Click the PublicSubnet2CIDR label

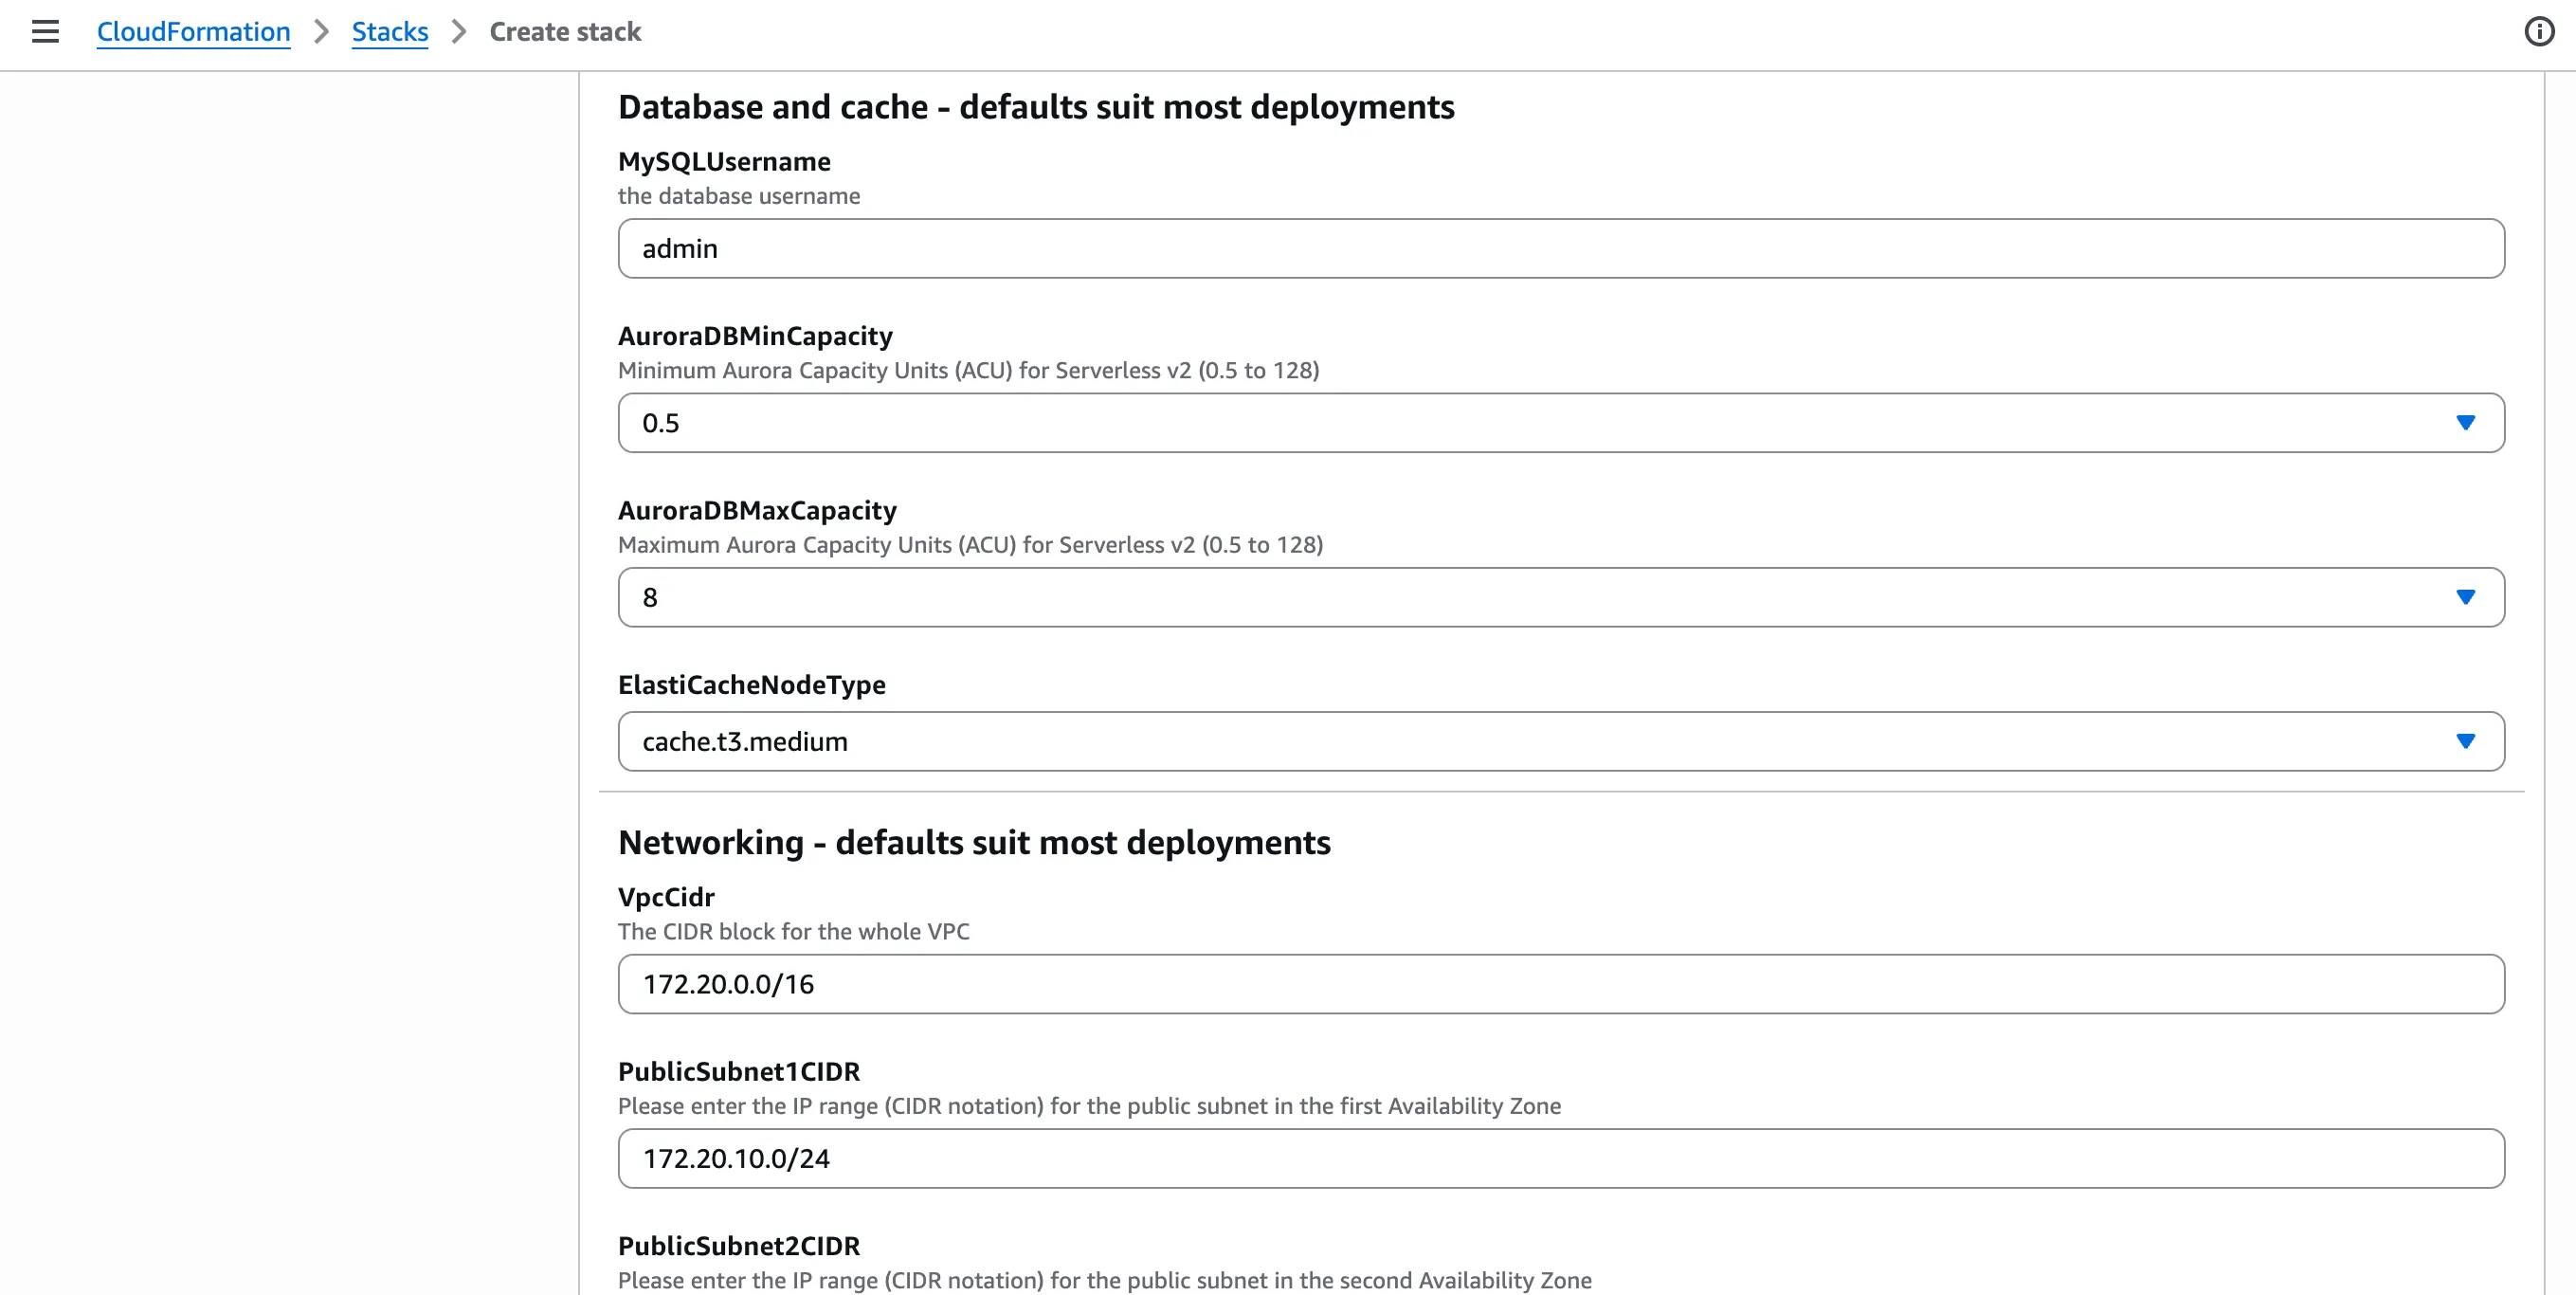click(x=739, y=1246)
